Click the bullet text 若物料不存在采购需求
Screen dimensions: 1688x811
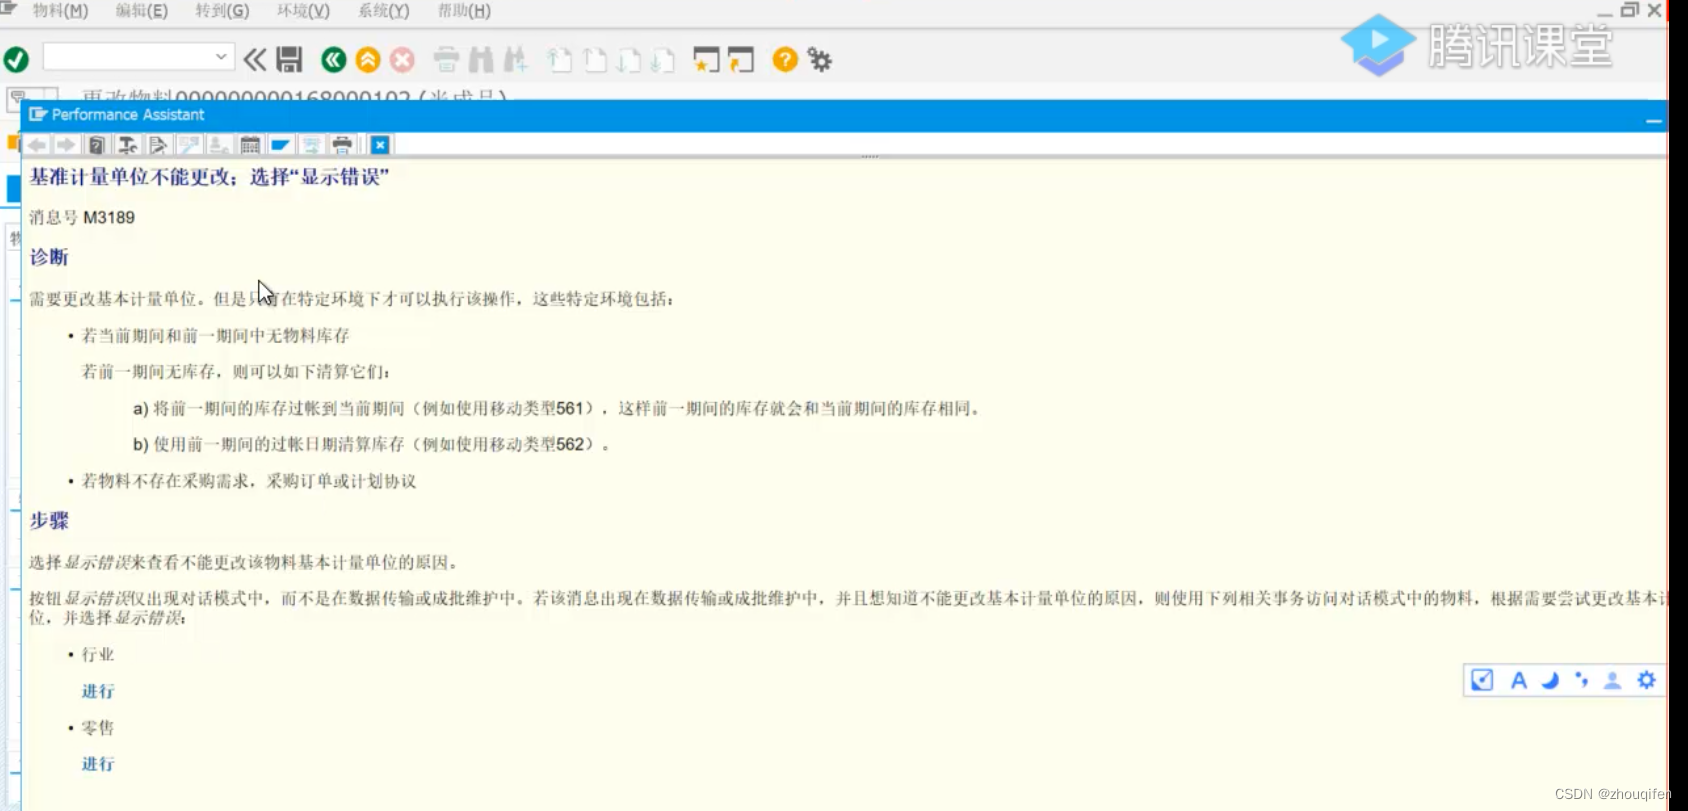coord(248,481)
